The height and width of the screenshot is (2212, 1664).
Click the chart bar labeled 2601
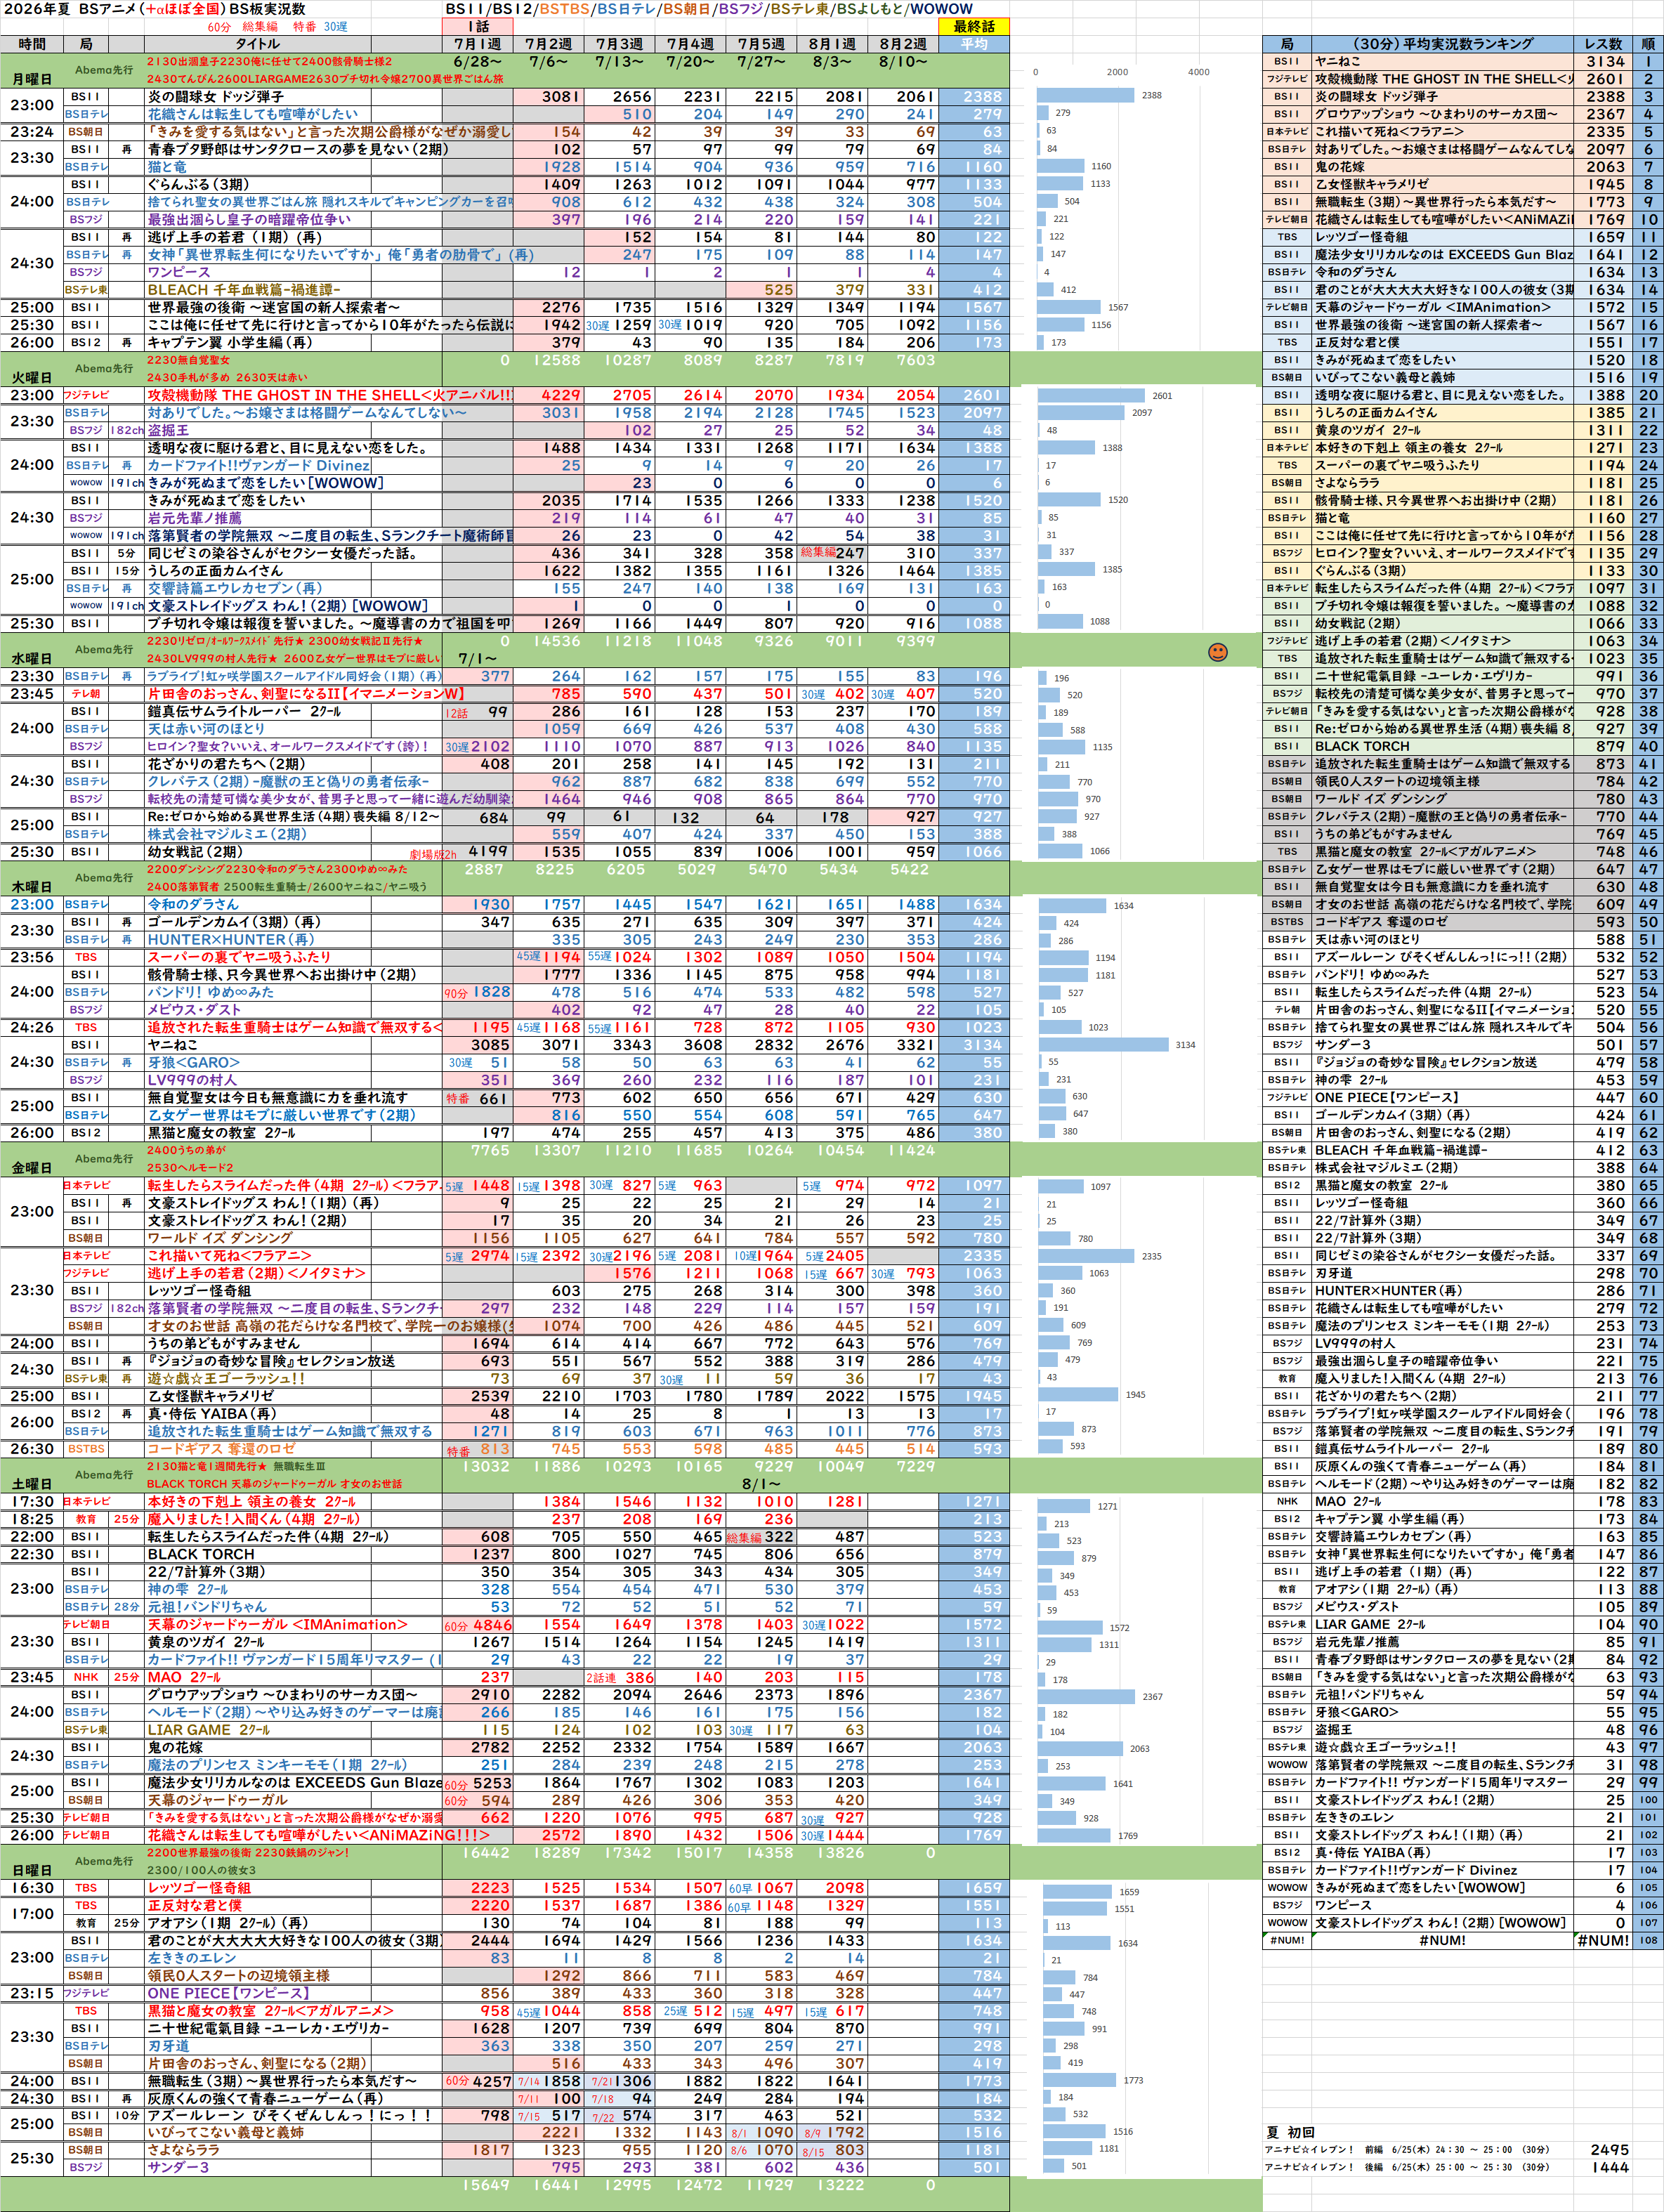(x=1091, y=396)
